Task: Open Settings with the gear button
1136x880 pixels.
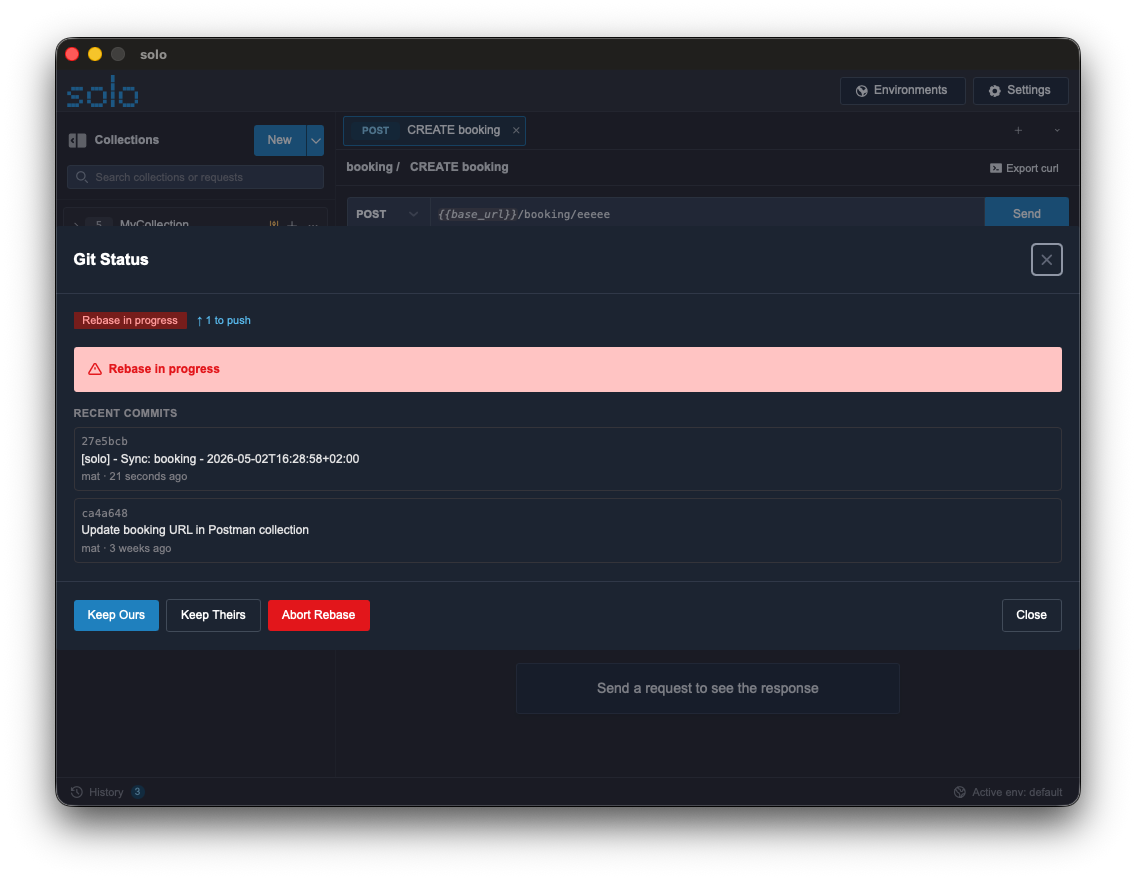Action: point(1020,91)
